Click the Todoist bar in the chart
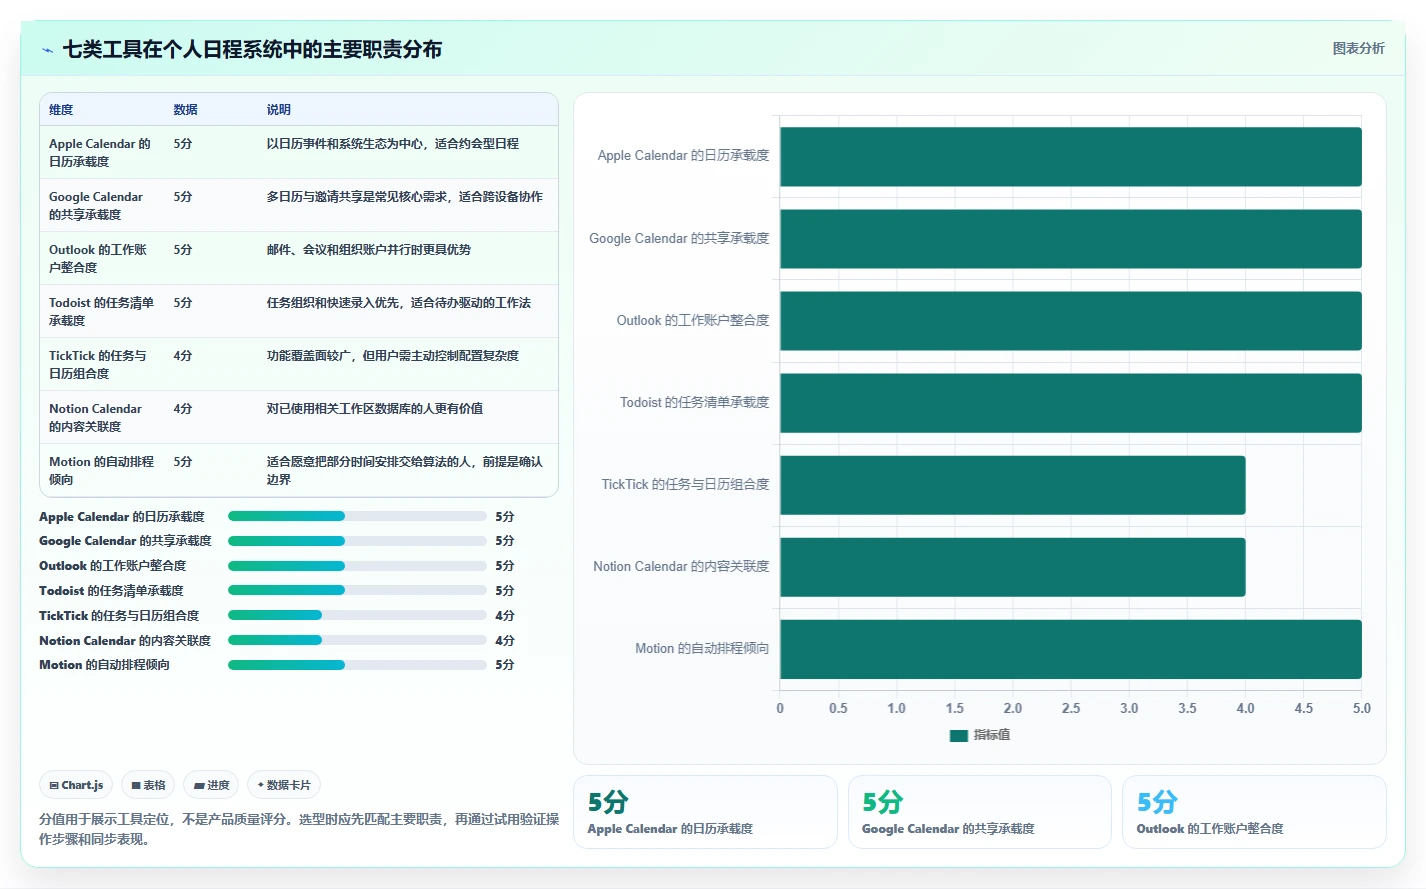The width and height of the screenshot is (1426, 889). point(1070,403)
